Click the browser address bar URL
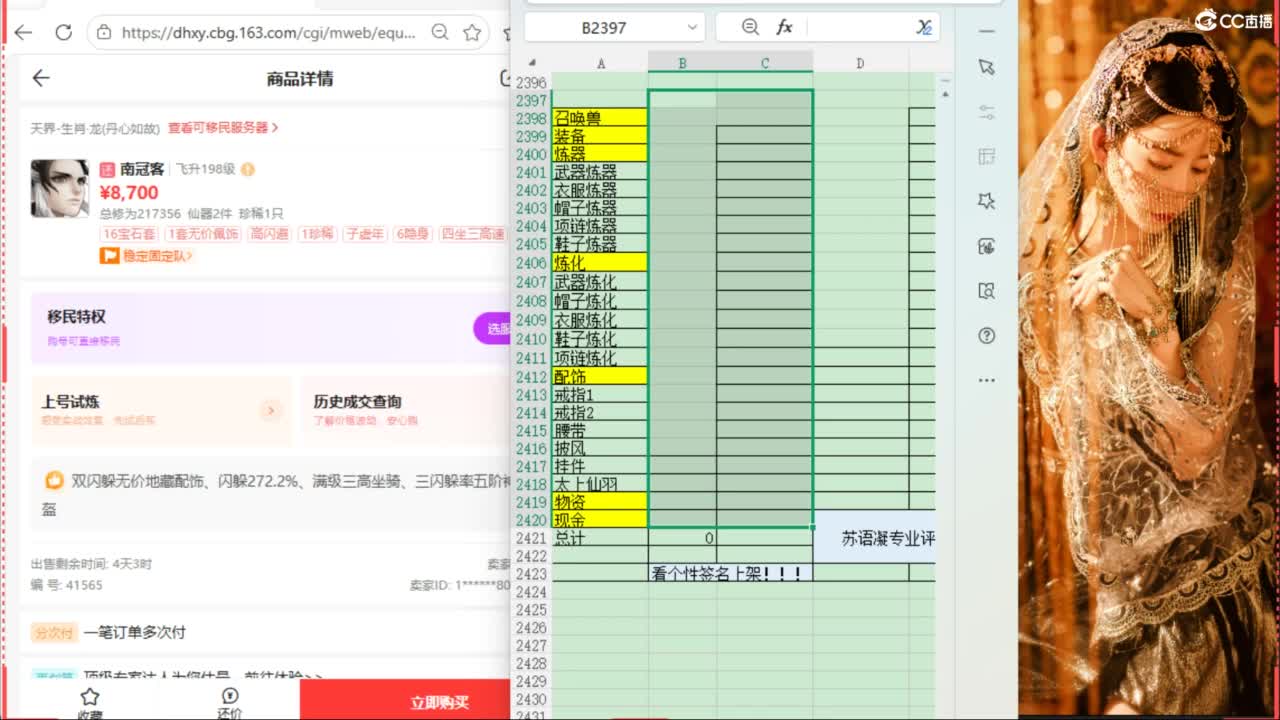The image size is (1280, 720). click(x=268, y=32)
